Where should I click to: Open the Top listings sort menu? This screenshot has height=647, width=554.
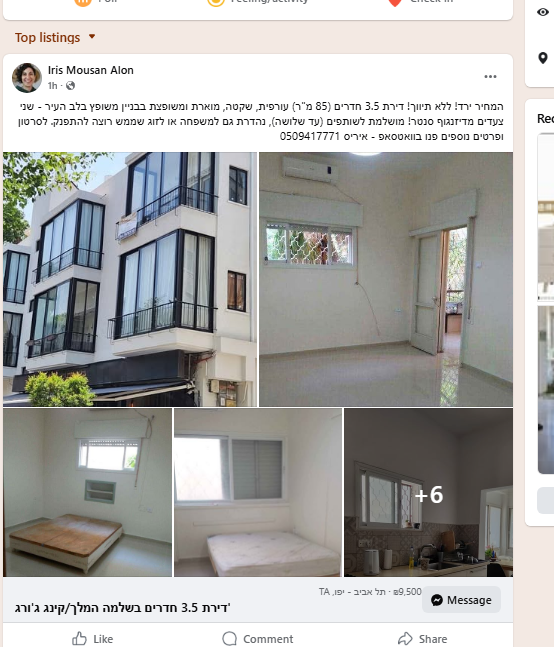(x=55, y=38)
